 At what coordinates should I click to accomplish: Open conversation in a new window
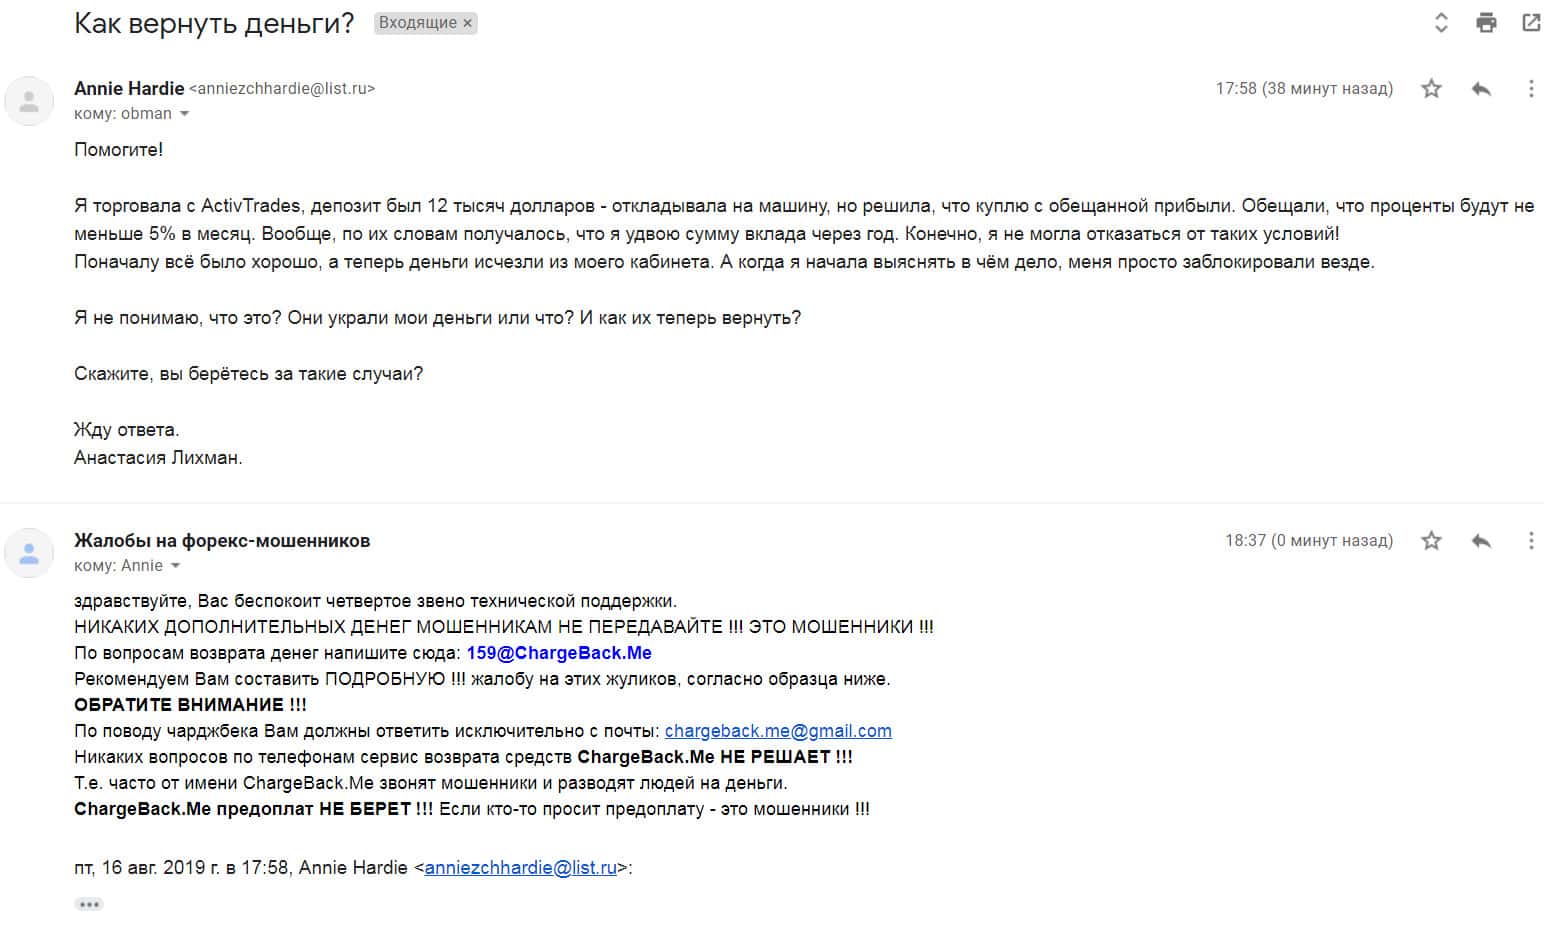coord(1530,22)
